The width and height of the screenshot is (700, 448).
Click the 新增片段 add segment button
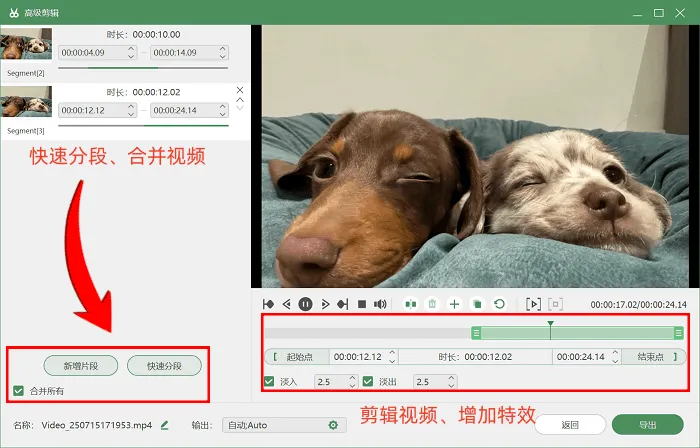[81, 366]
